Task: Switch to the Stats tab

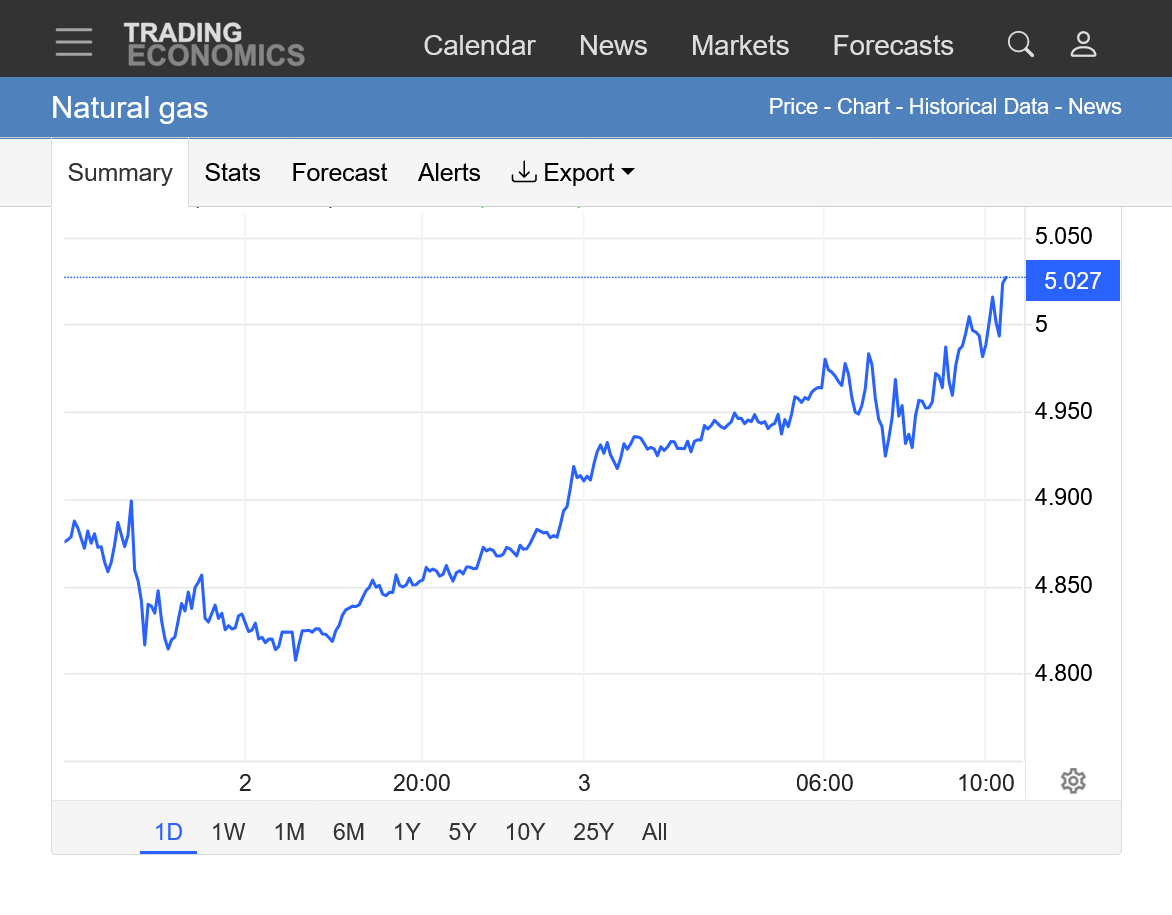Action: click(x=232, y=173)
